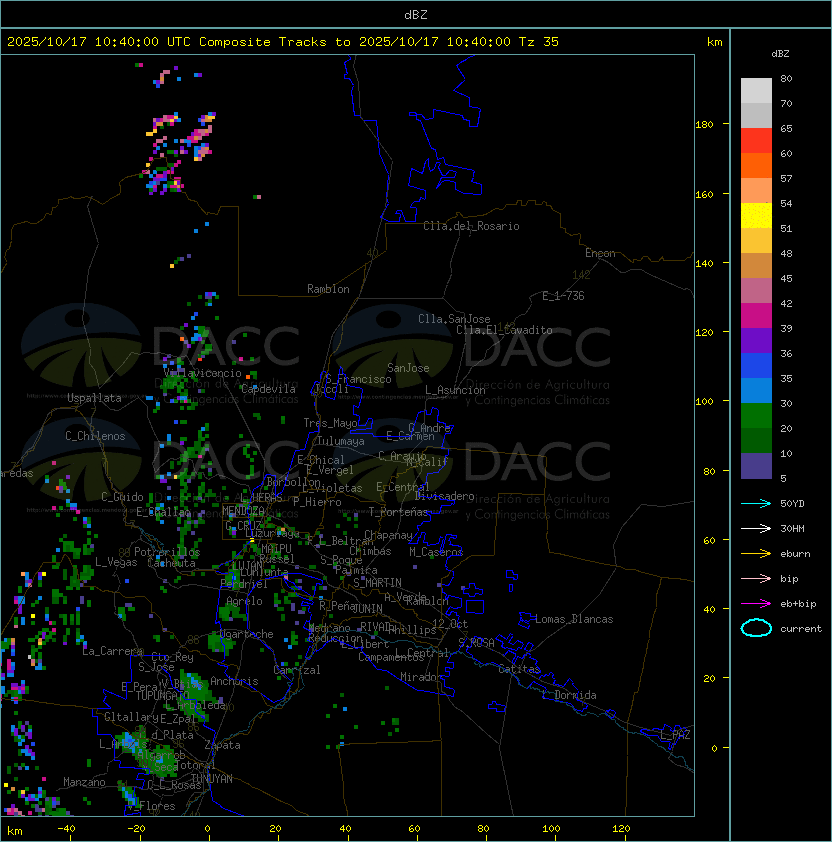Screen dimensions: 832x842
Task: Click the 'current' legend label
Action: click(x=801, y=629)
